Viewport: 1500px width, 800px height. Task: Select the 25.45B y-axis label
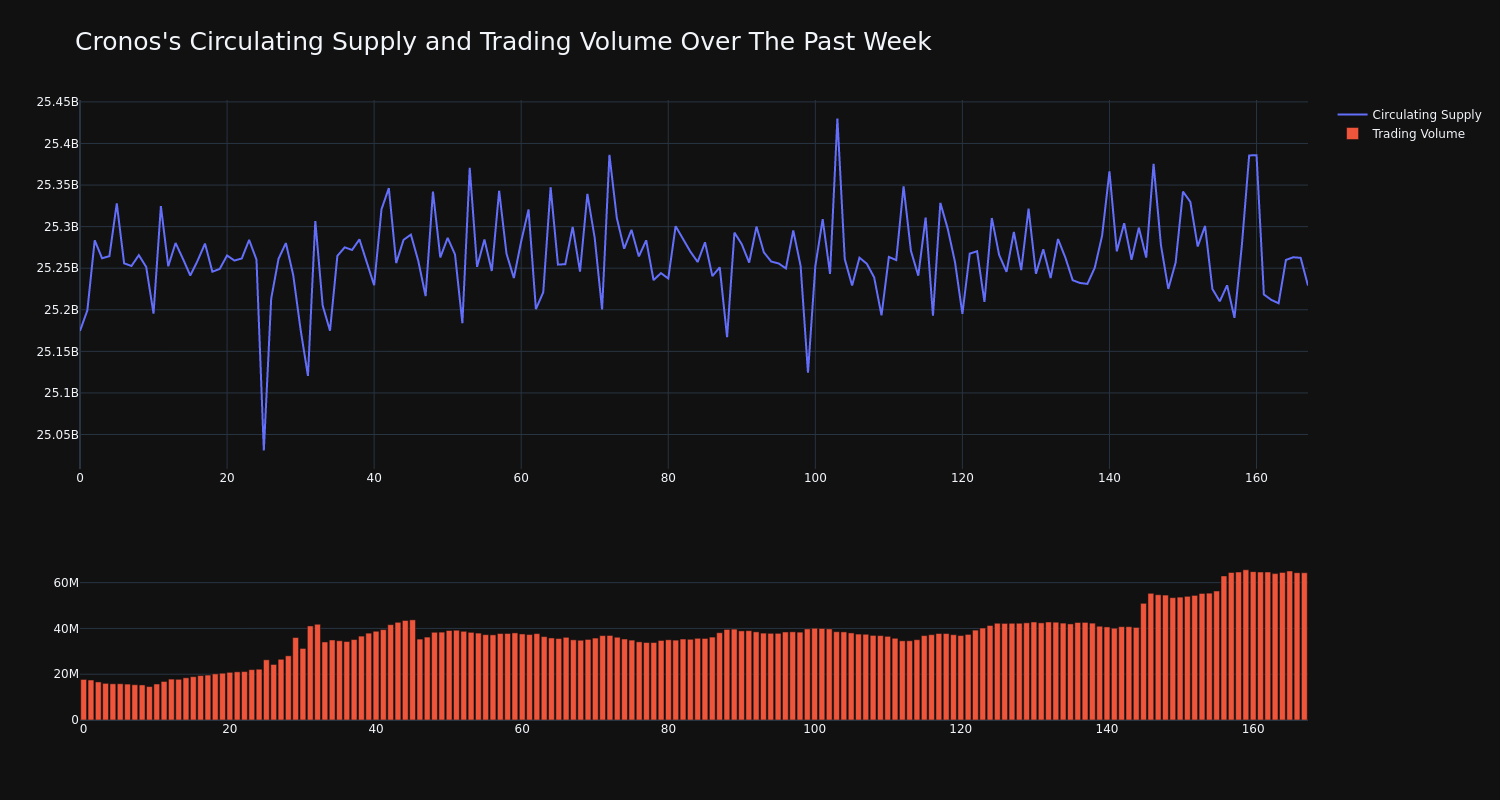(57, 102)
